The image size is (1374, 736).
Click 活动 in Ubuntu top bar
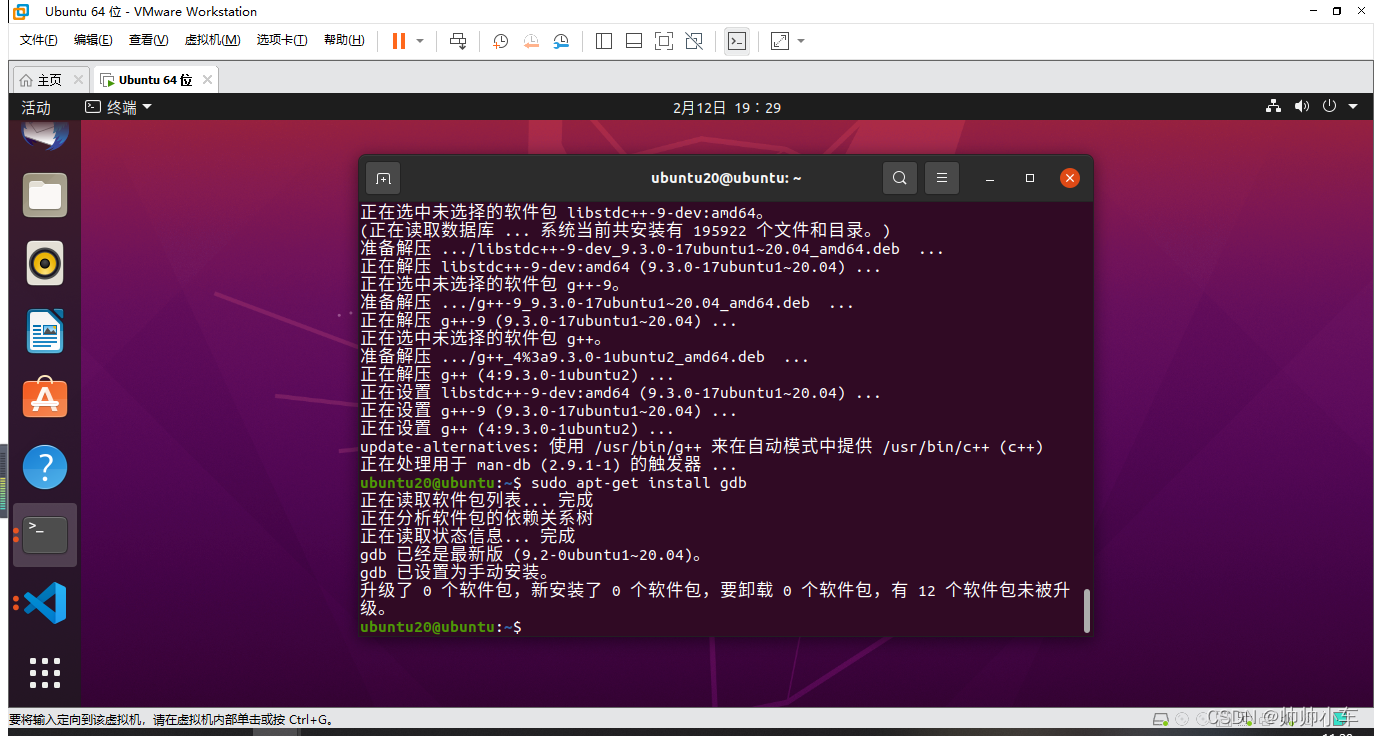click(x=36, y=107)
